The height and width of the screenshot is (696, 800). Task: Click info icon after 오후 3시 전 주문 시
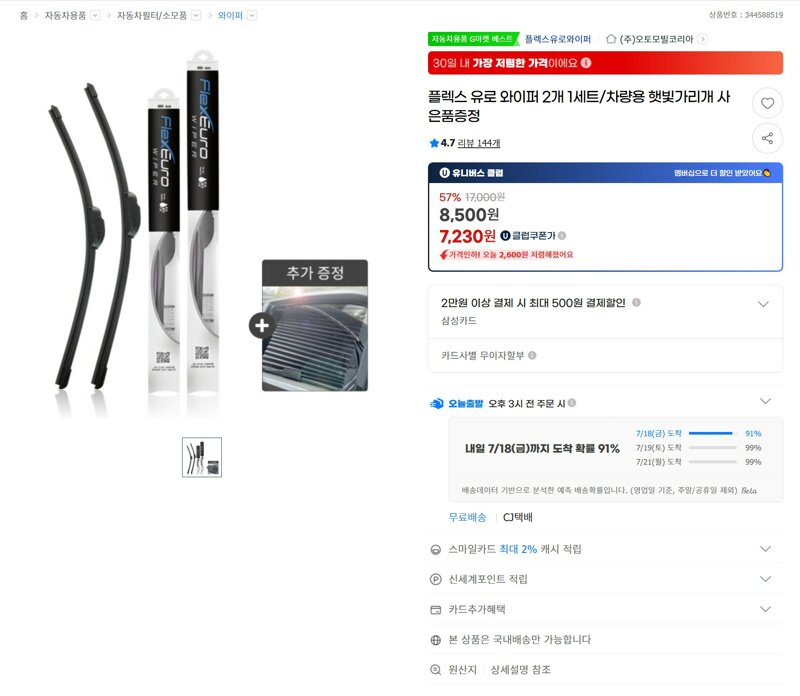pos(572,403)
